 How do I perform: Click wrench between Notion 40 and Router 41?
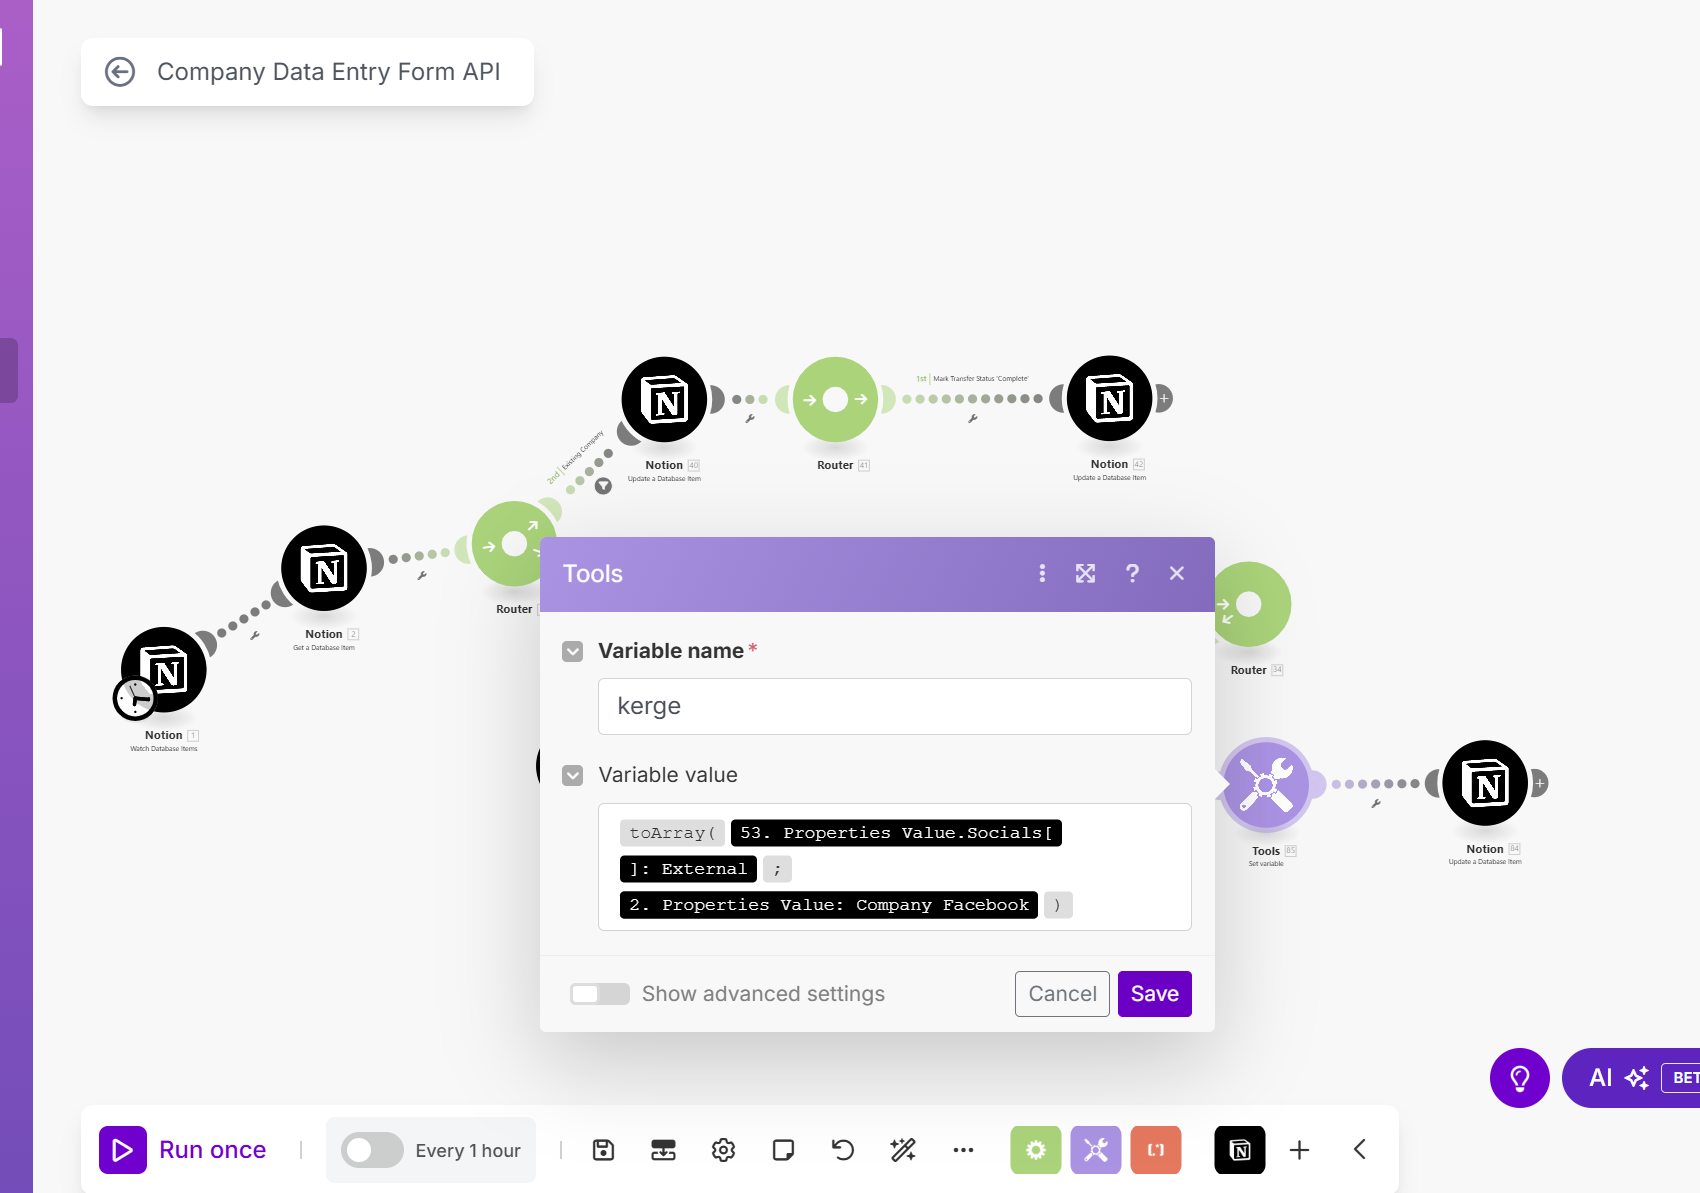pyautogui.click(x=749, y=419)
